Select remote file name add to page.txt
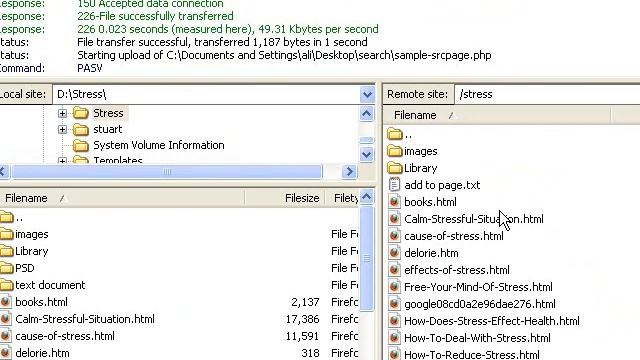The width and height of the screenshot is (640, 360). (442, 185)
